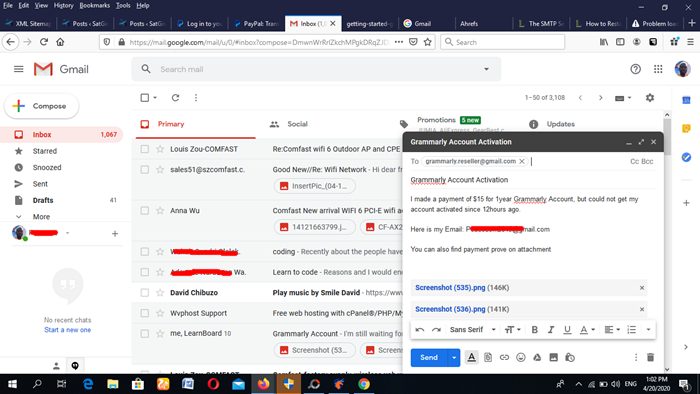Insert link icon in compose toolbar
Image resolution: width=700 pixels, height=394 pixels.
[504, 357]
